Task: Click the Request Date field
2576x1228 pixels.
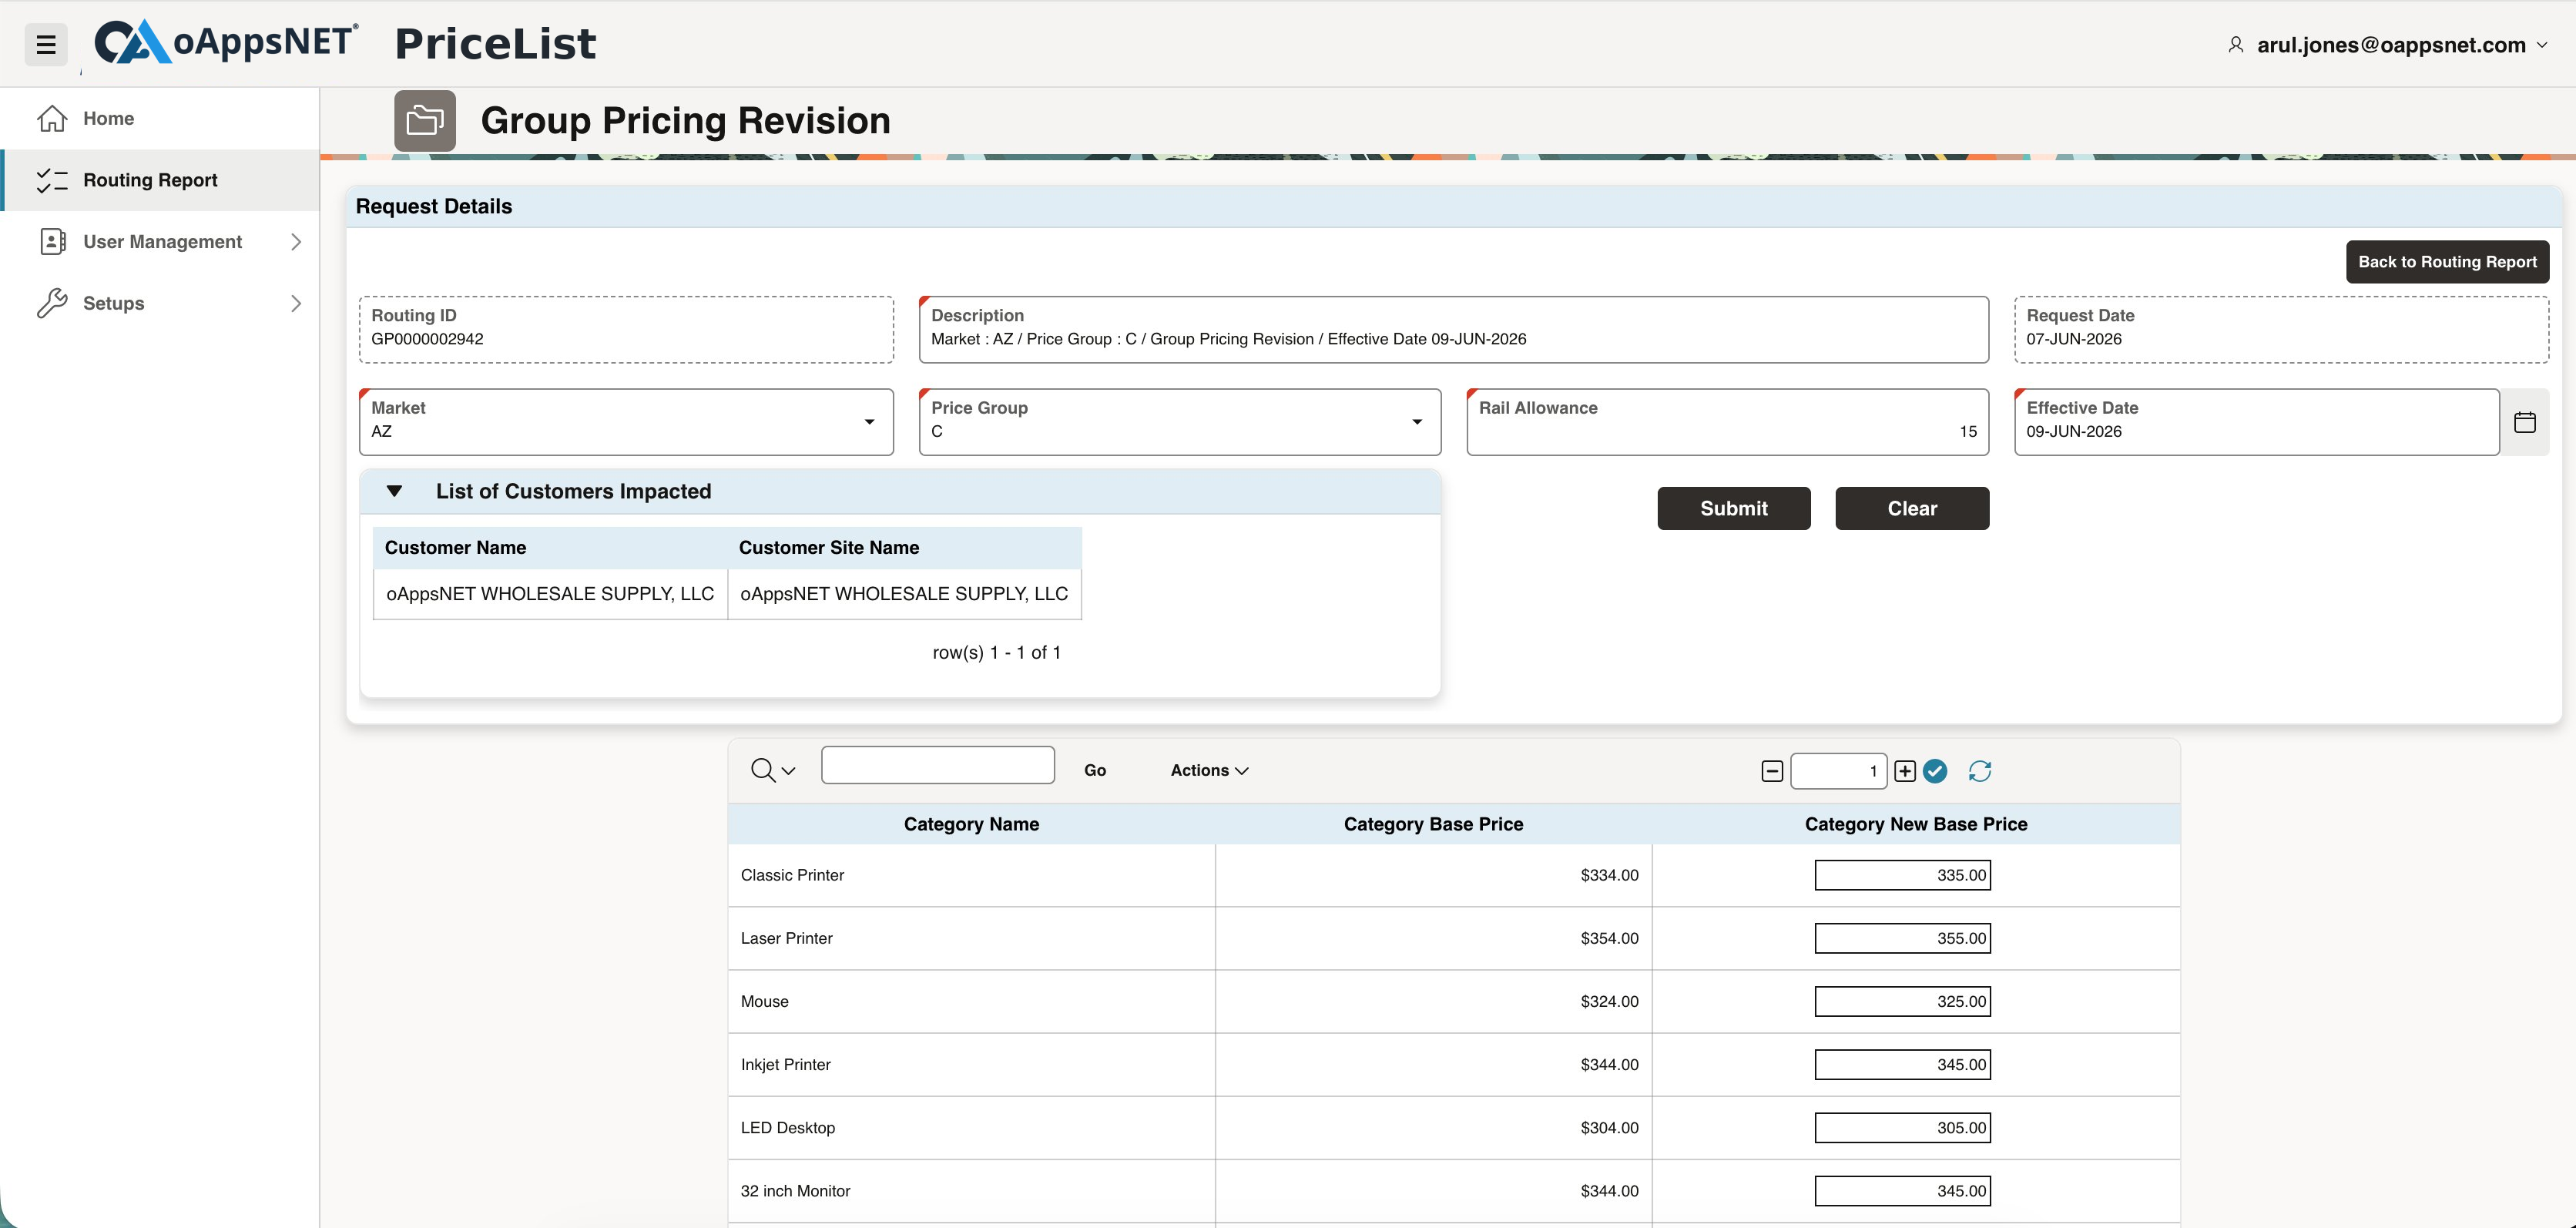Action: pyautogui.click(x=2281, y=329)
